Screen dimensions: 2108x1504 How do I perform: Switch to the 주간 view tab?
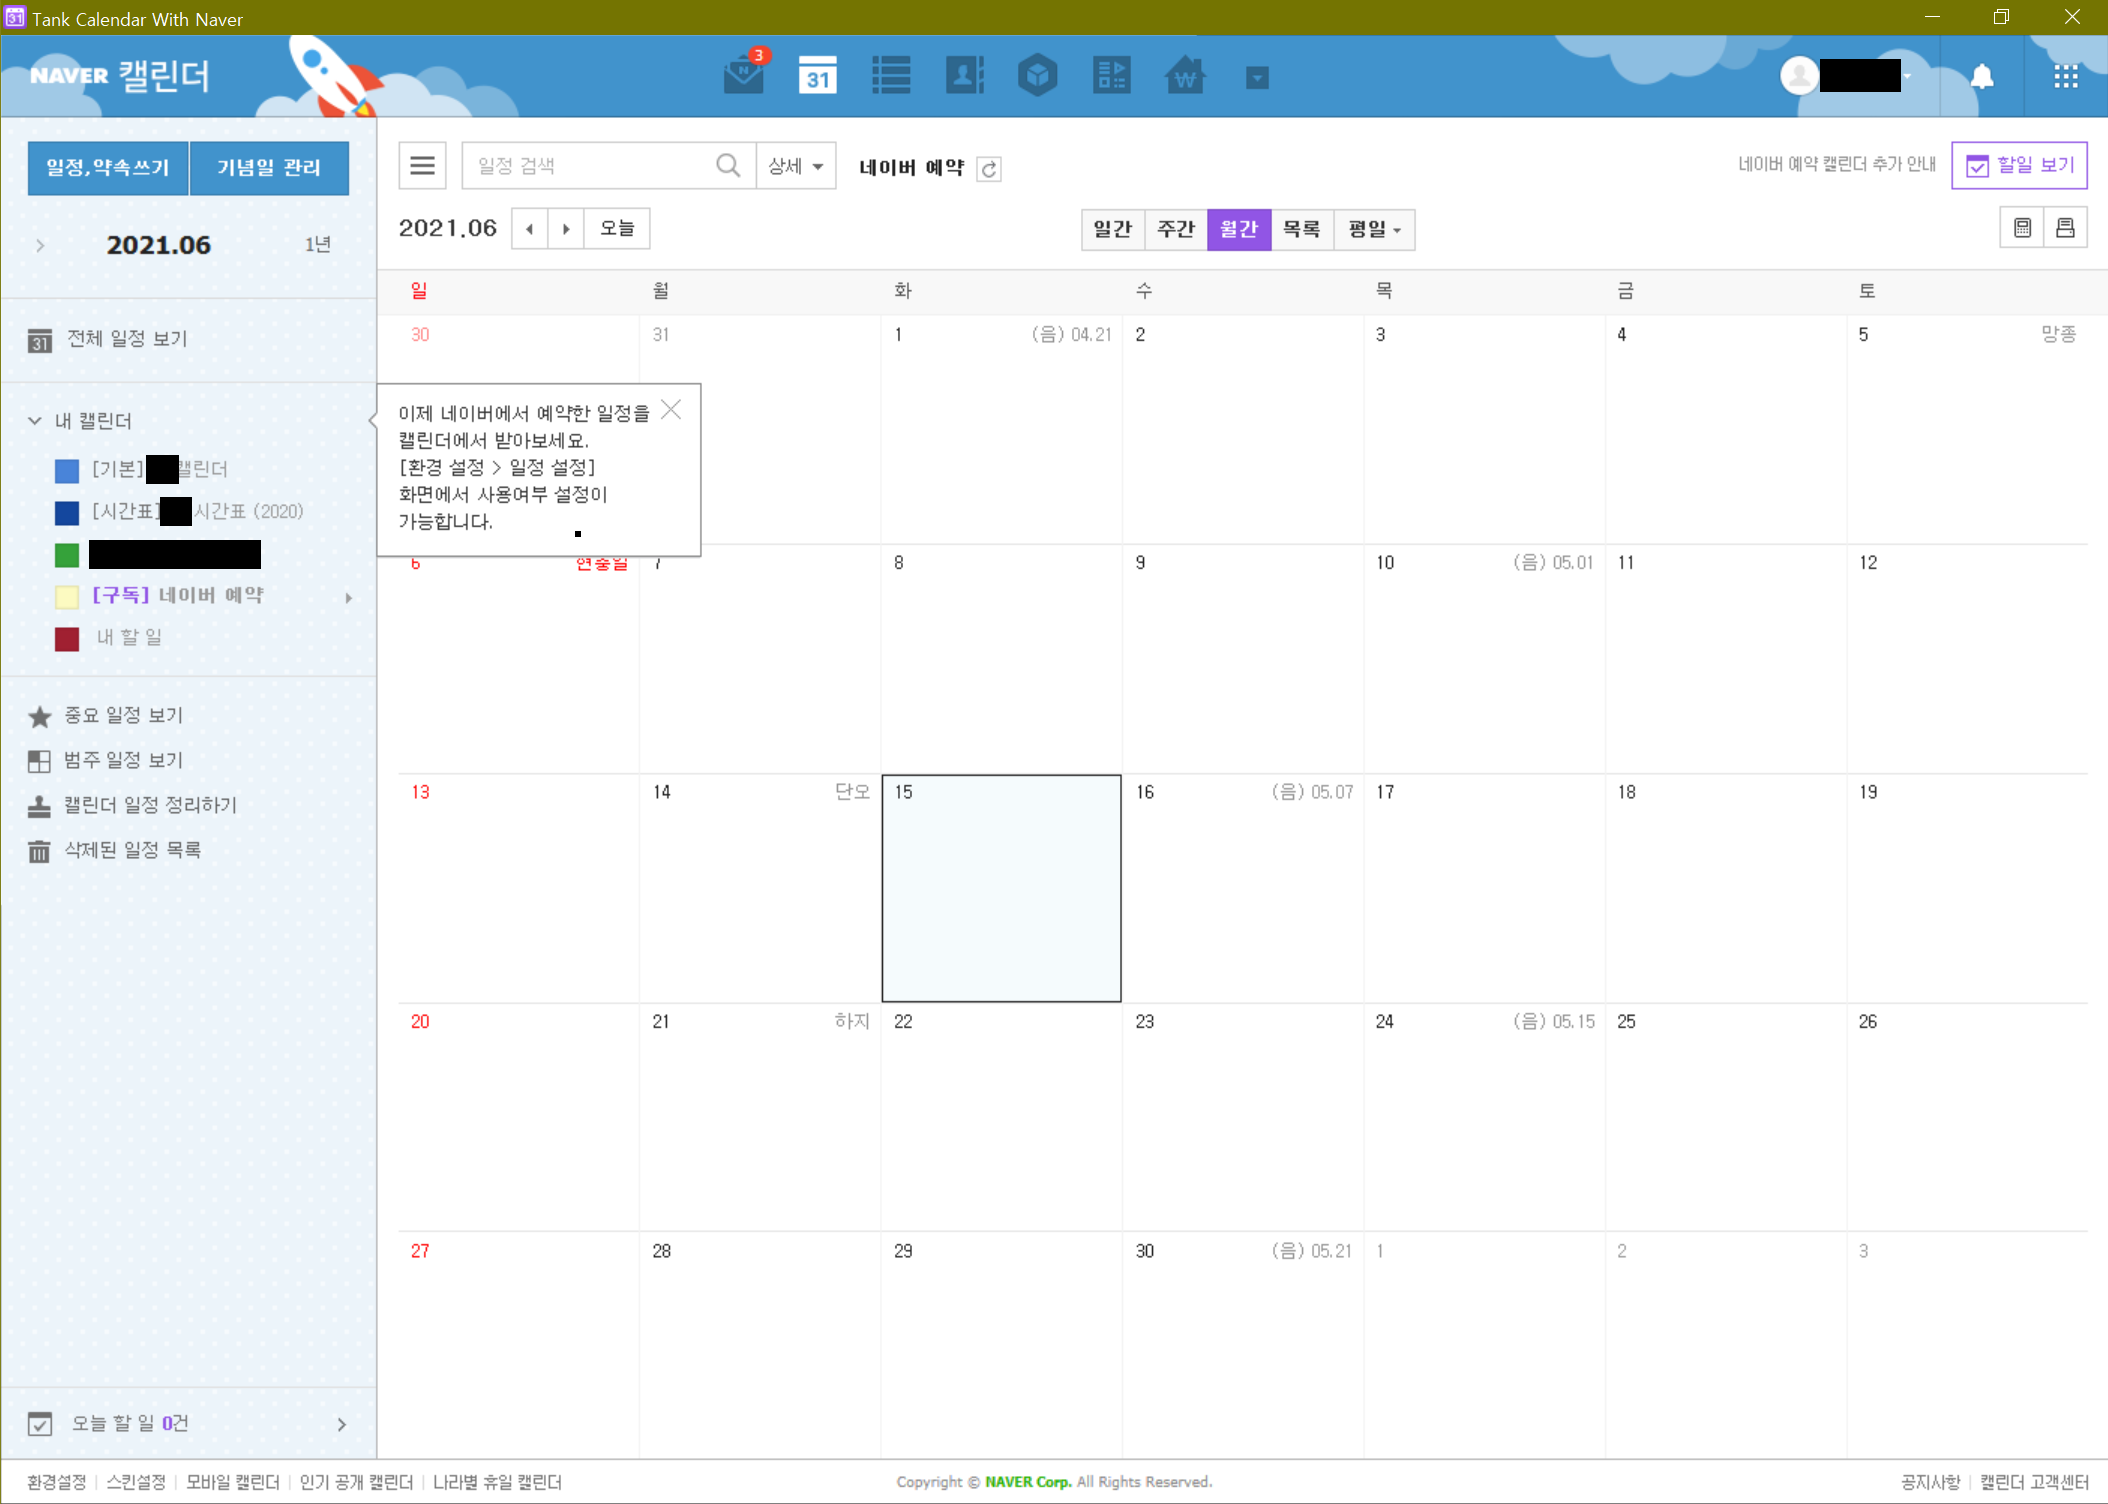point(1175,230)
